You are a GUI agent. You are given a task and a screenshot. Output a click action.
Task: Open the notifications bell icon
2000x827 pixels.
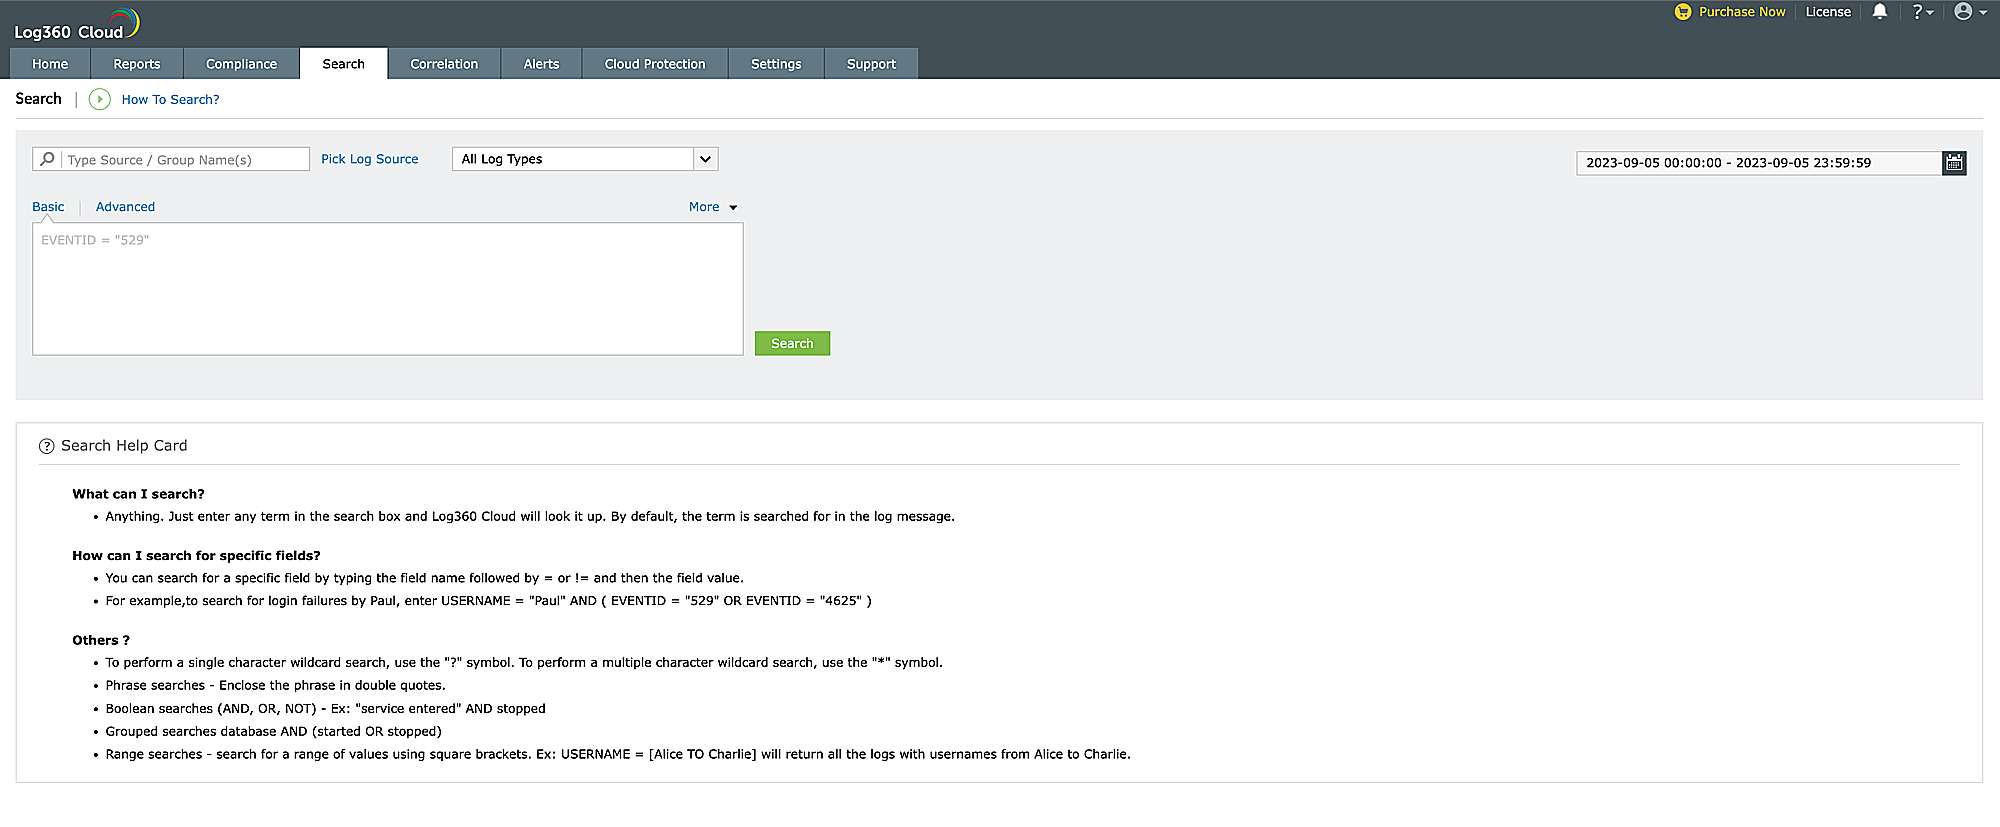(1880, 12)
